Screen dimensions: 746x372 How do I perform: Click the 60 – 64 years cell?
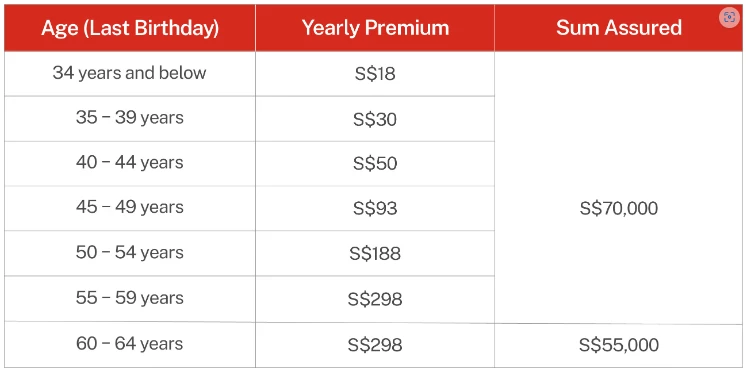pos(129,344)
